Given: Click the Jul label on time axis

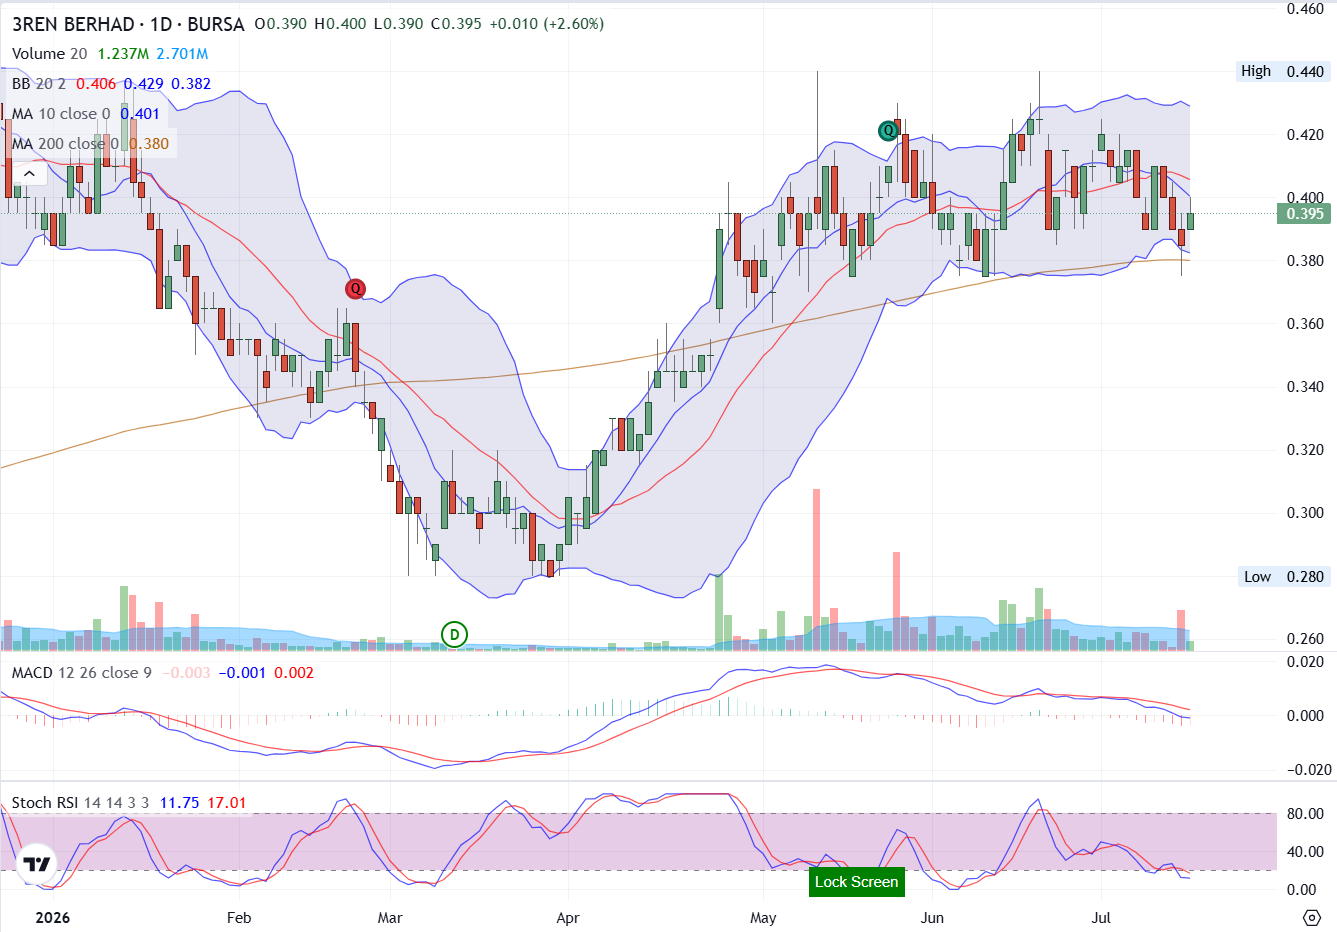Looking at the screenshot, I should [1101, 917].
